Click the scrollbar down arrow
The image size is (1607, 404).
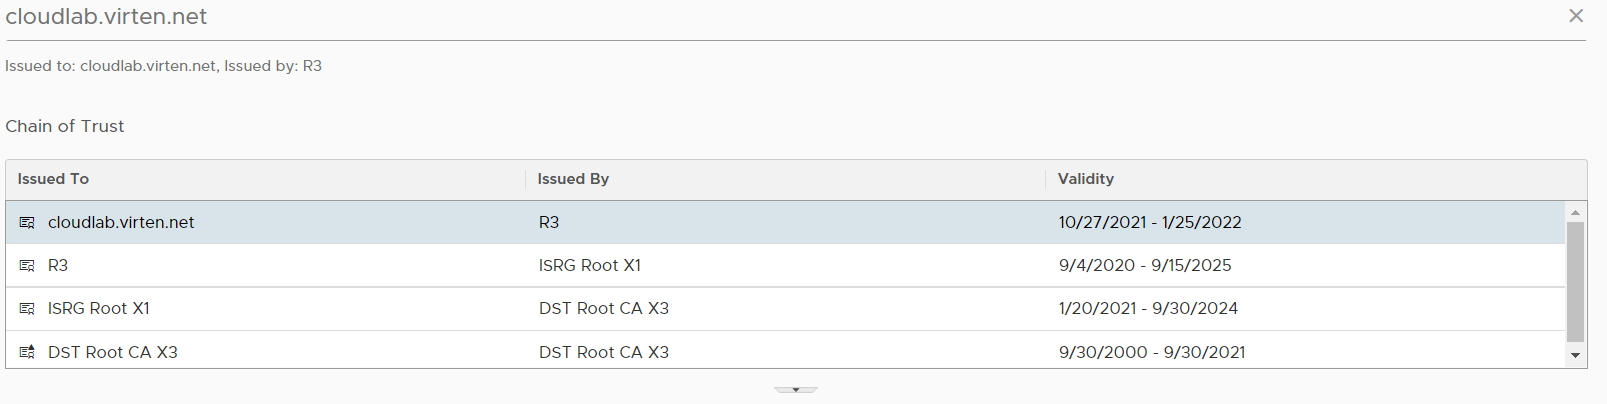[1575, 355]
